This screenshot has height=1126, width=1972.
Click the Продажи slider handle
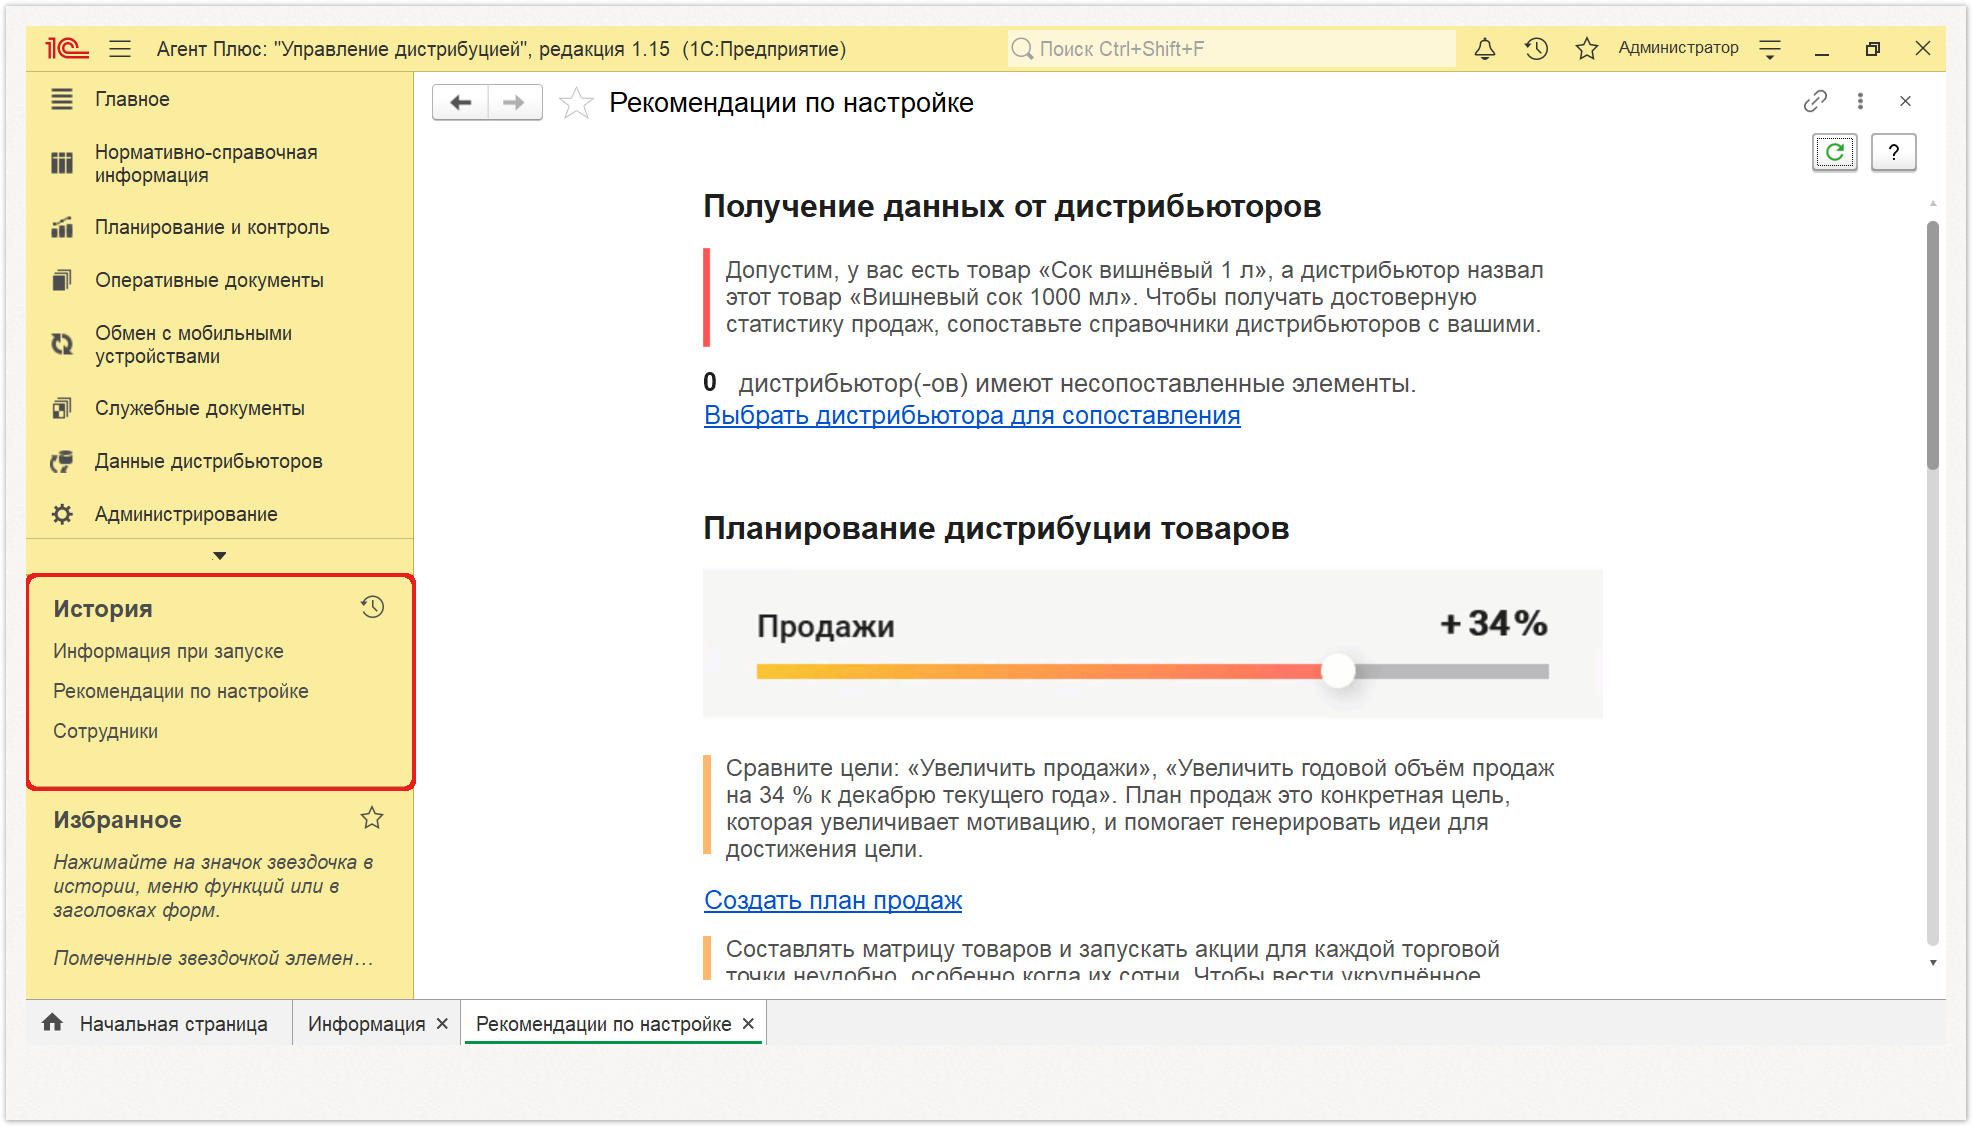click(x=1337, y=671)
